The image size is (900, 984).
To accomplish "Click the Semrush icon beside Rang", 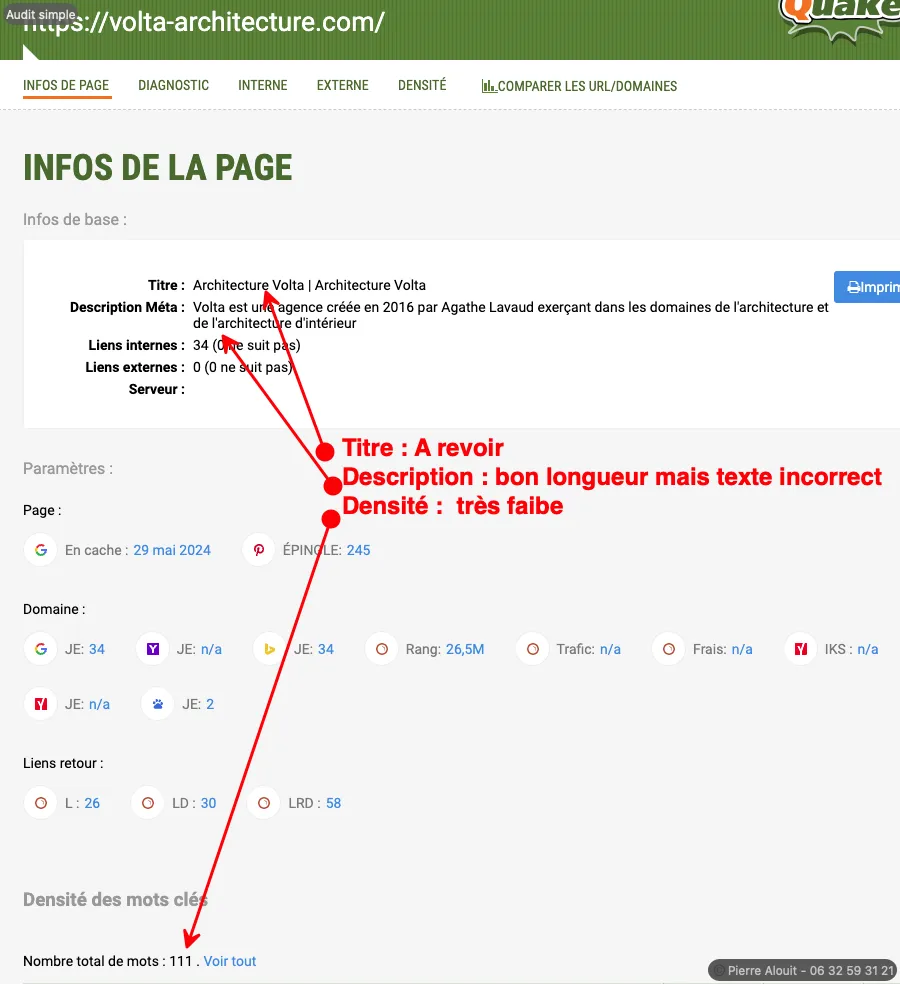I will [381, 649].
